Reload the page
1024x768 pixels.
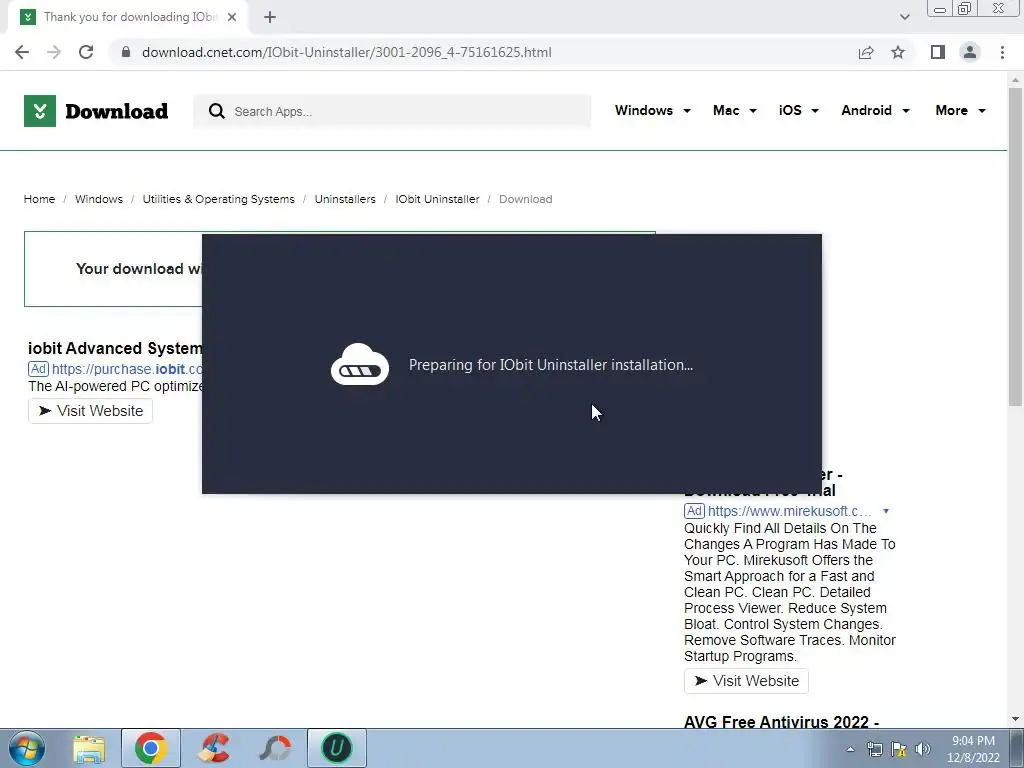(86, 52)
